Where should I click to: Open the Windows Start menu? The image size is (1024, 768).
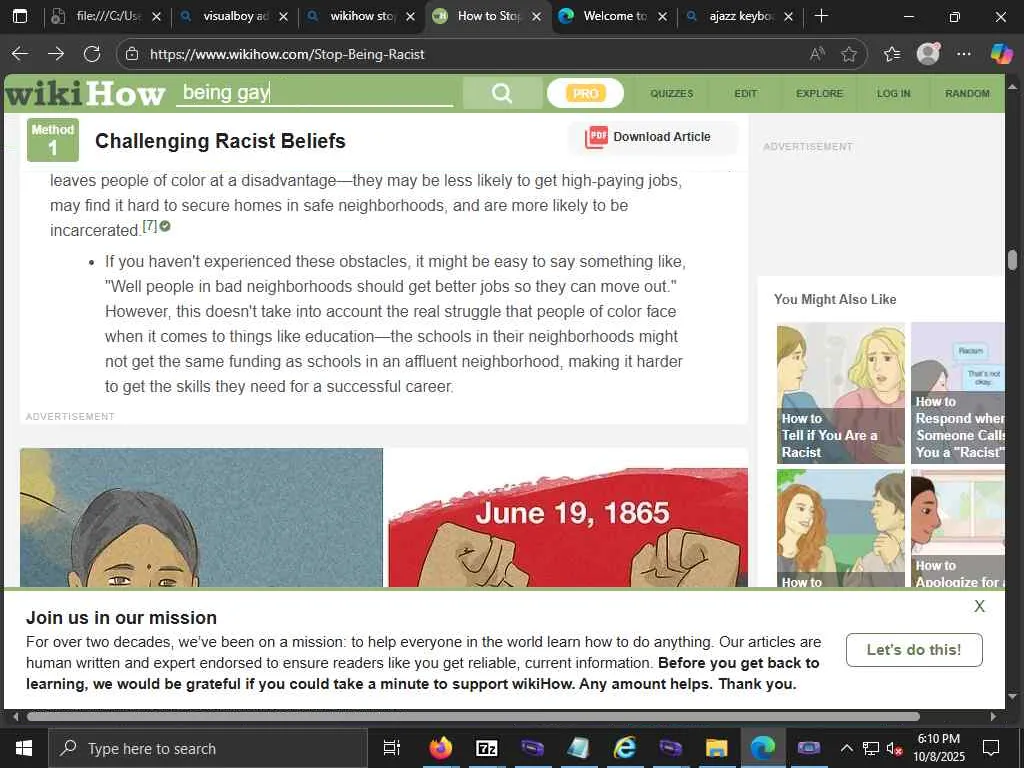pos(24,748)
